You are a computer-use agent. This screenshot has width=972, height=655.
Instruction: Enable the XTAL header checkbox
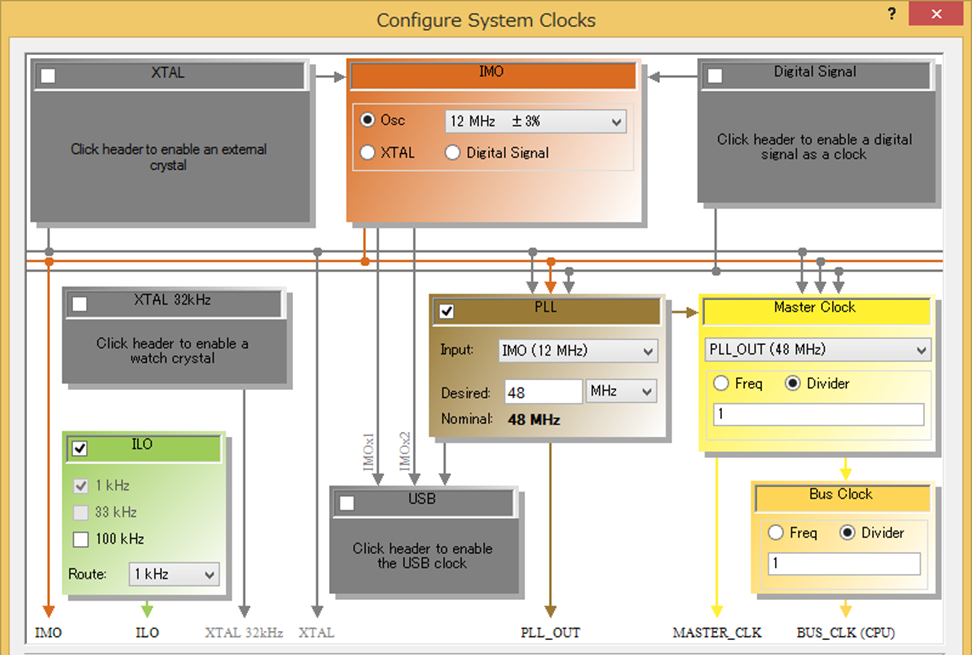click(48, 76)
